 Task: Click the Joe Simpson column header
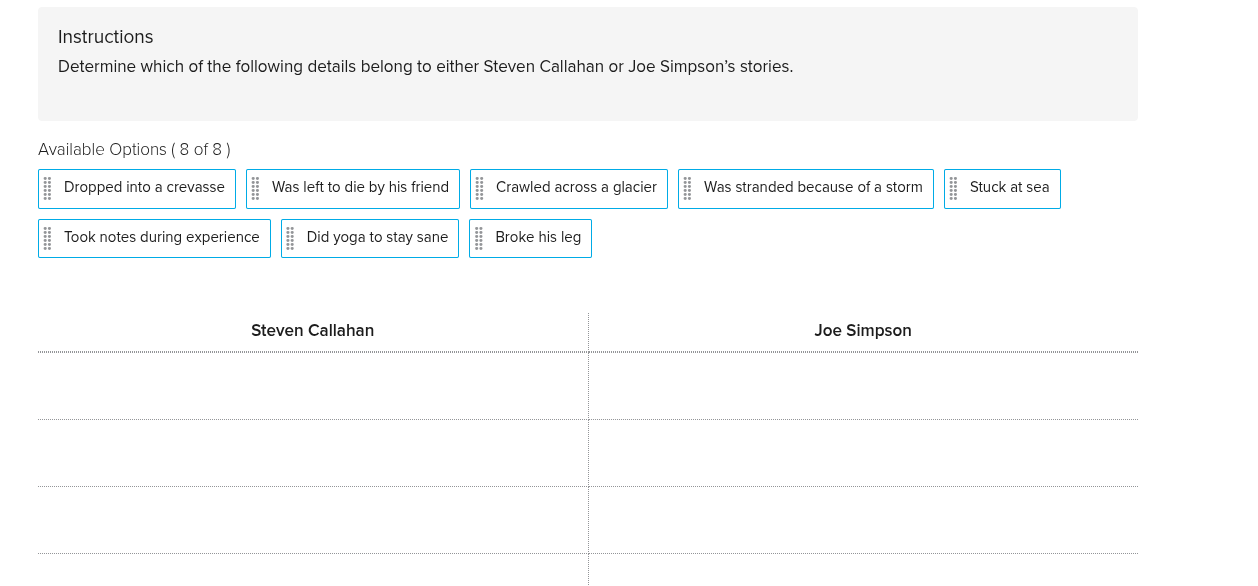(863, 330)
